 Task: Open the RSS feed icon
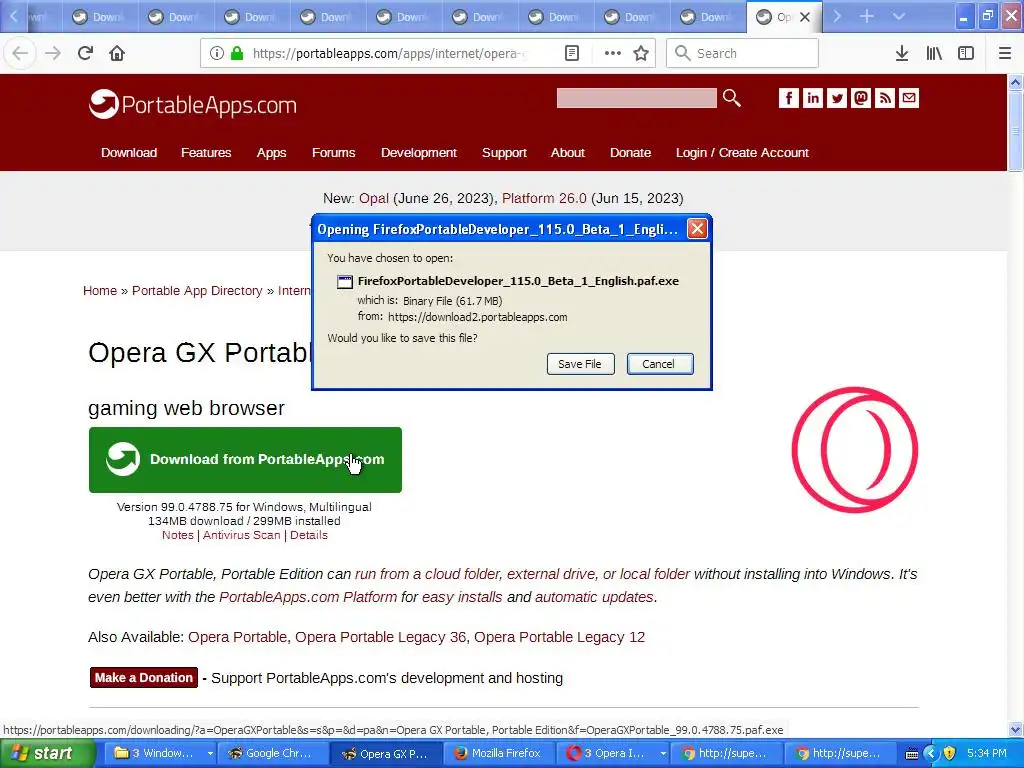pyautogui.click(x=885, y=98)
